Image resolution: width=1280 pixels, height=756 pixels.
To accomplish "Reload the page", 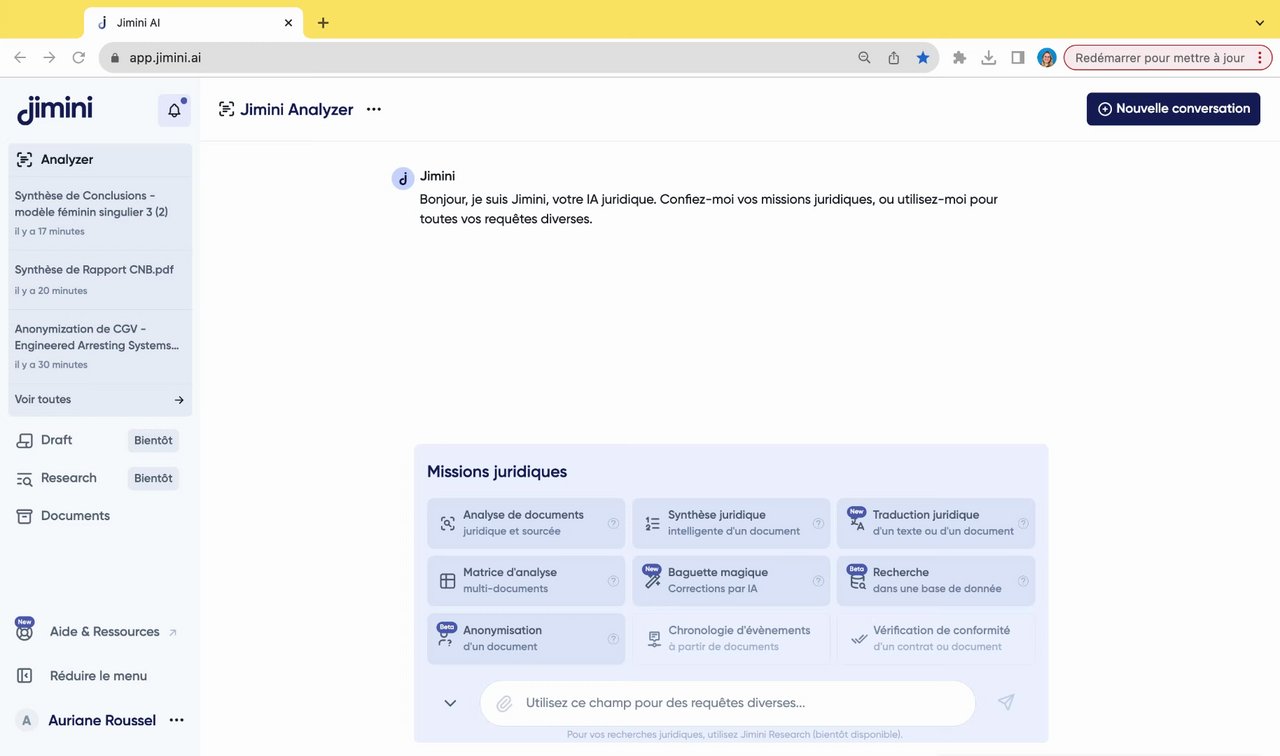I will (x=79, y=58).
